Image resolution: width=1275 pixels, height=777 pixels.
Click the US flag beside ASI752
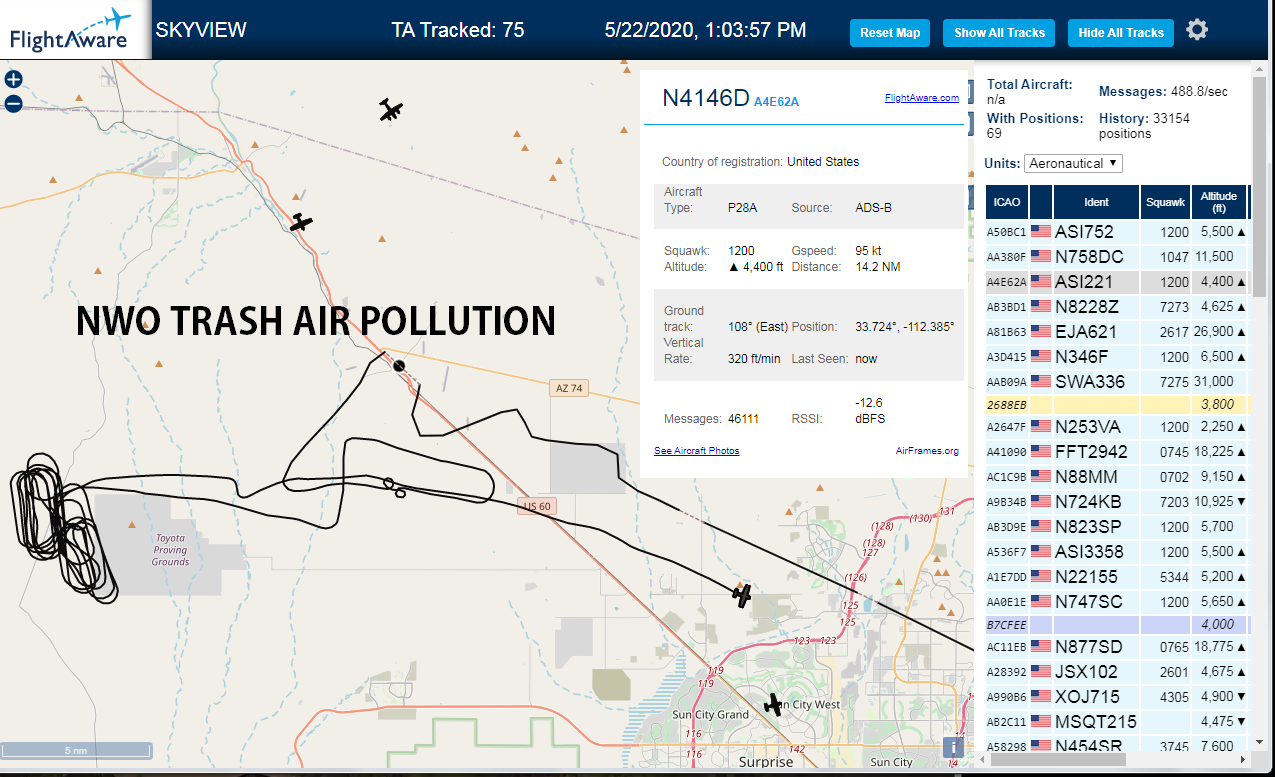point(1041,232)
